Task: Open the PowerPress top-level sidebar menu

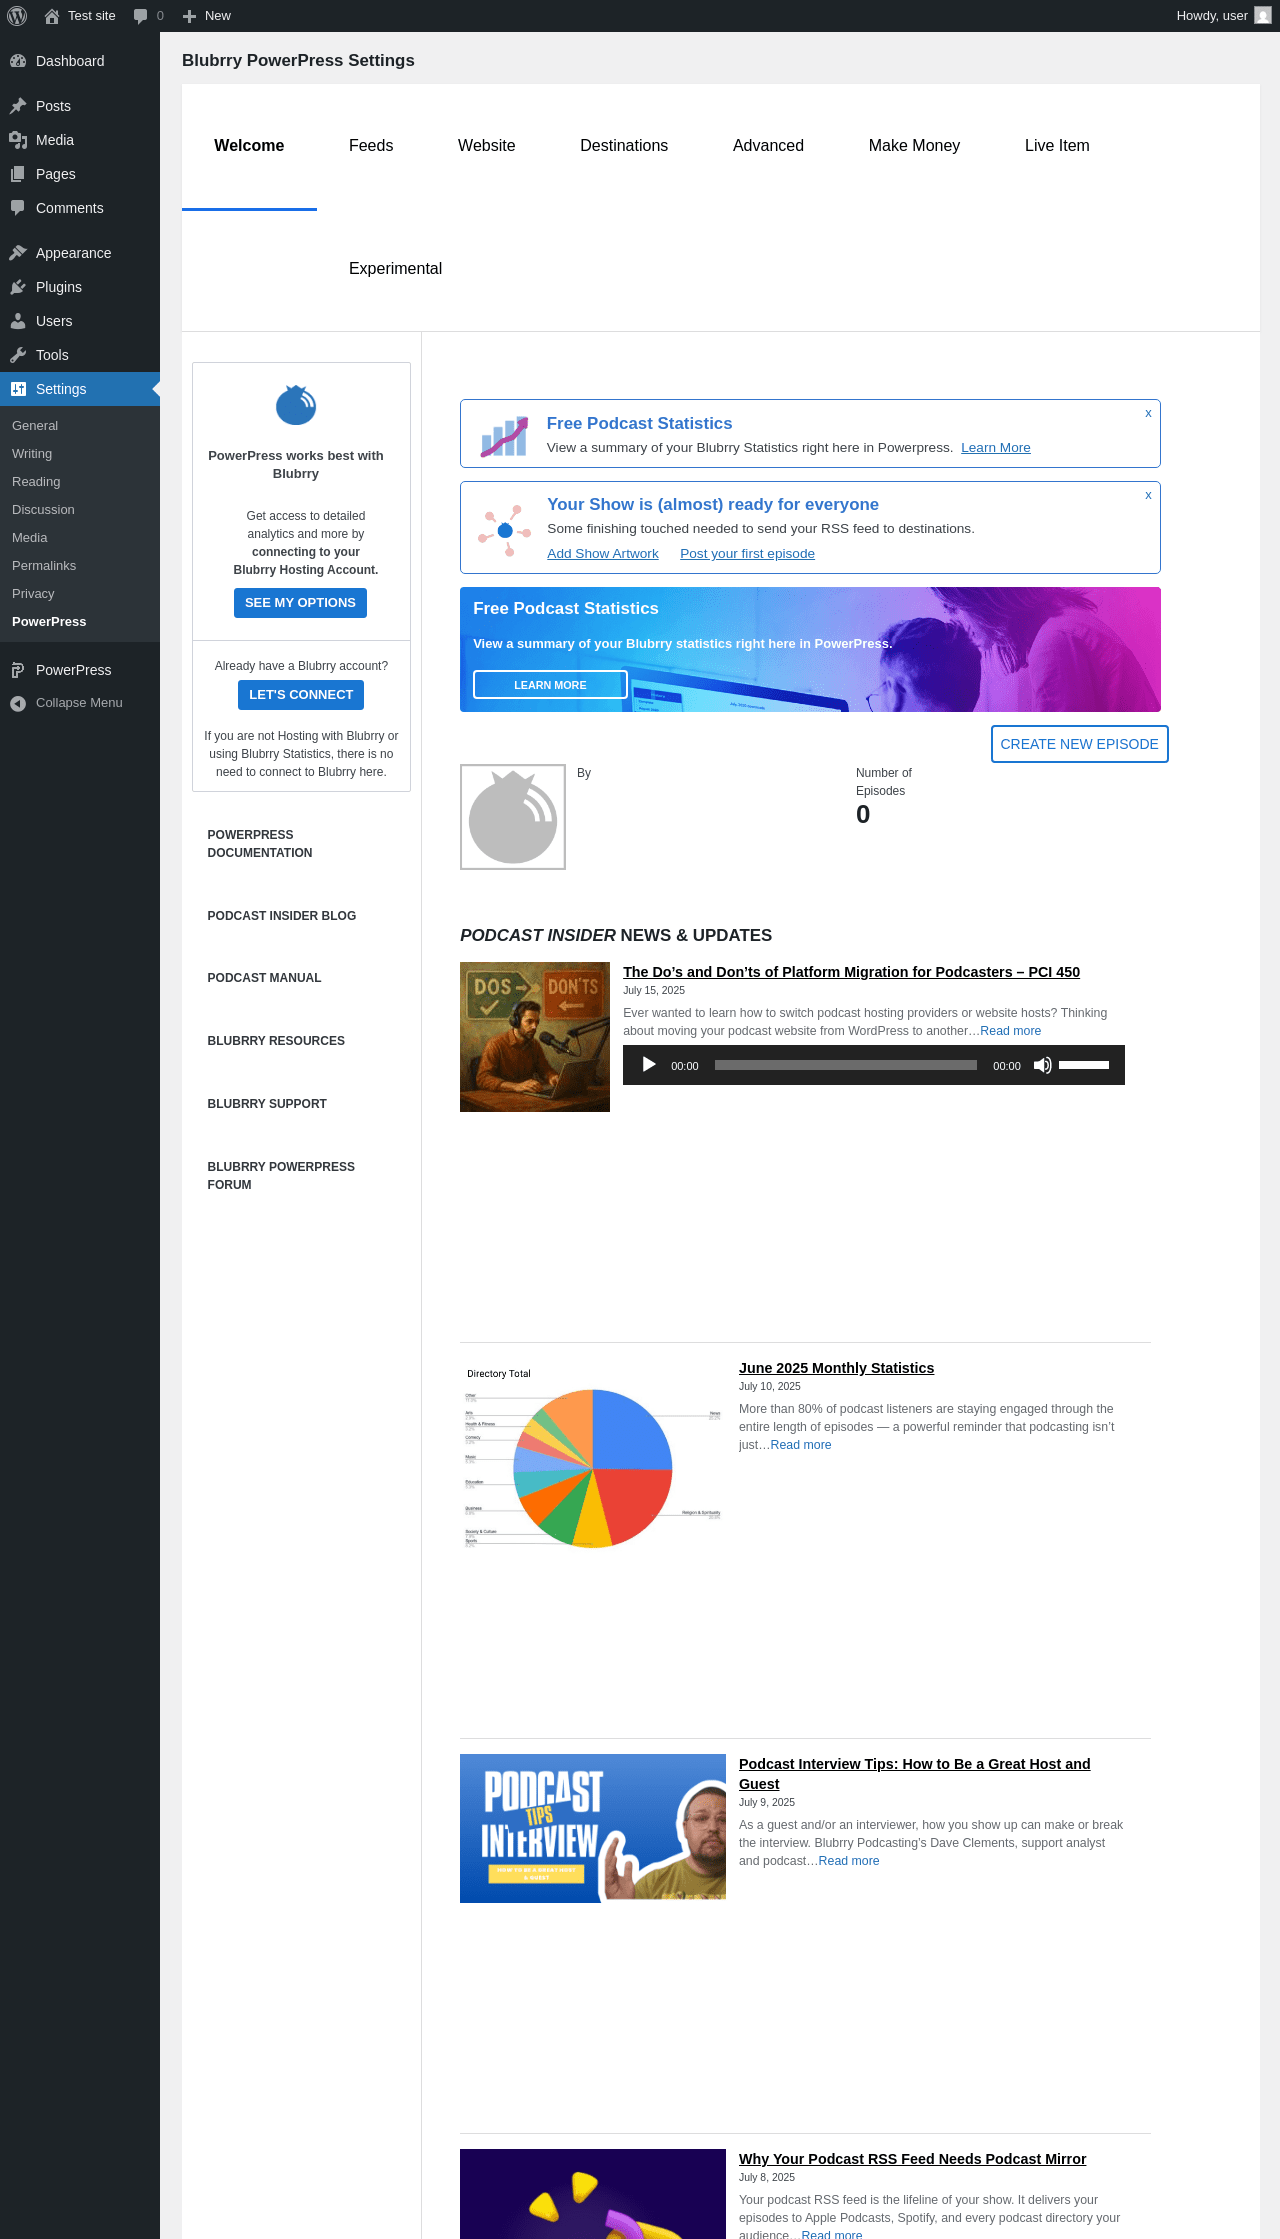Action: point(80,670)
